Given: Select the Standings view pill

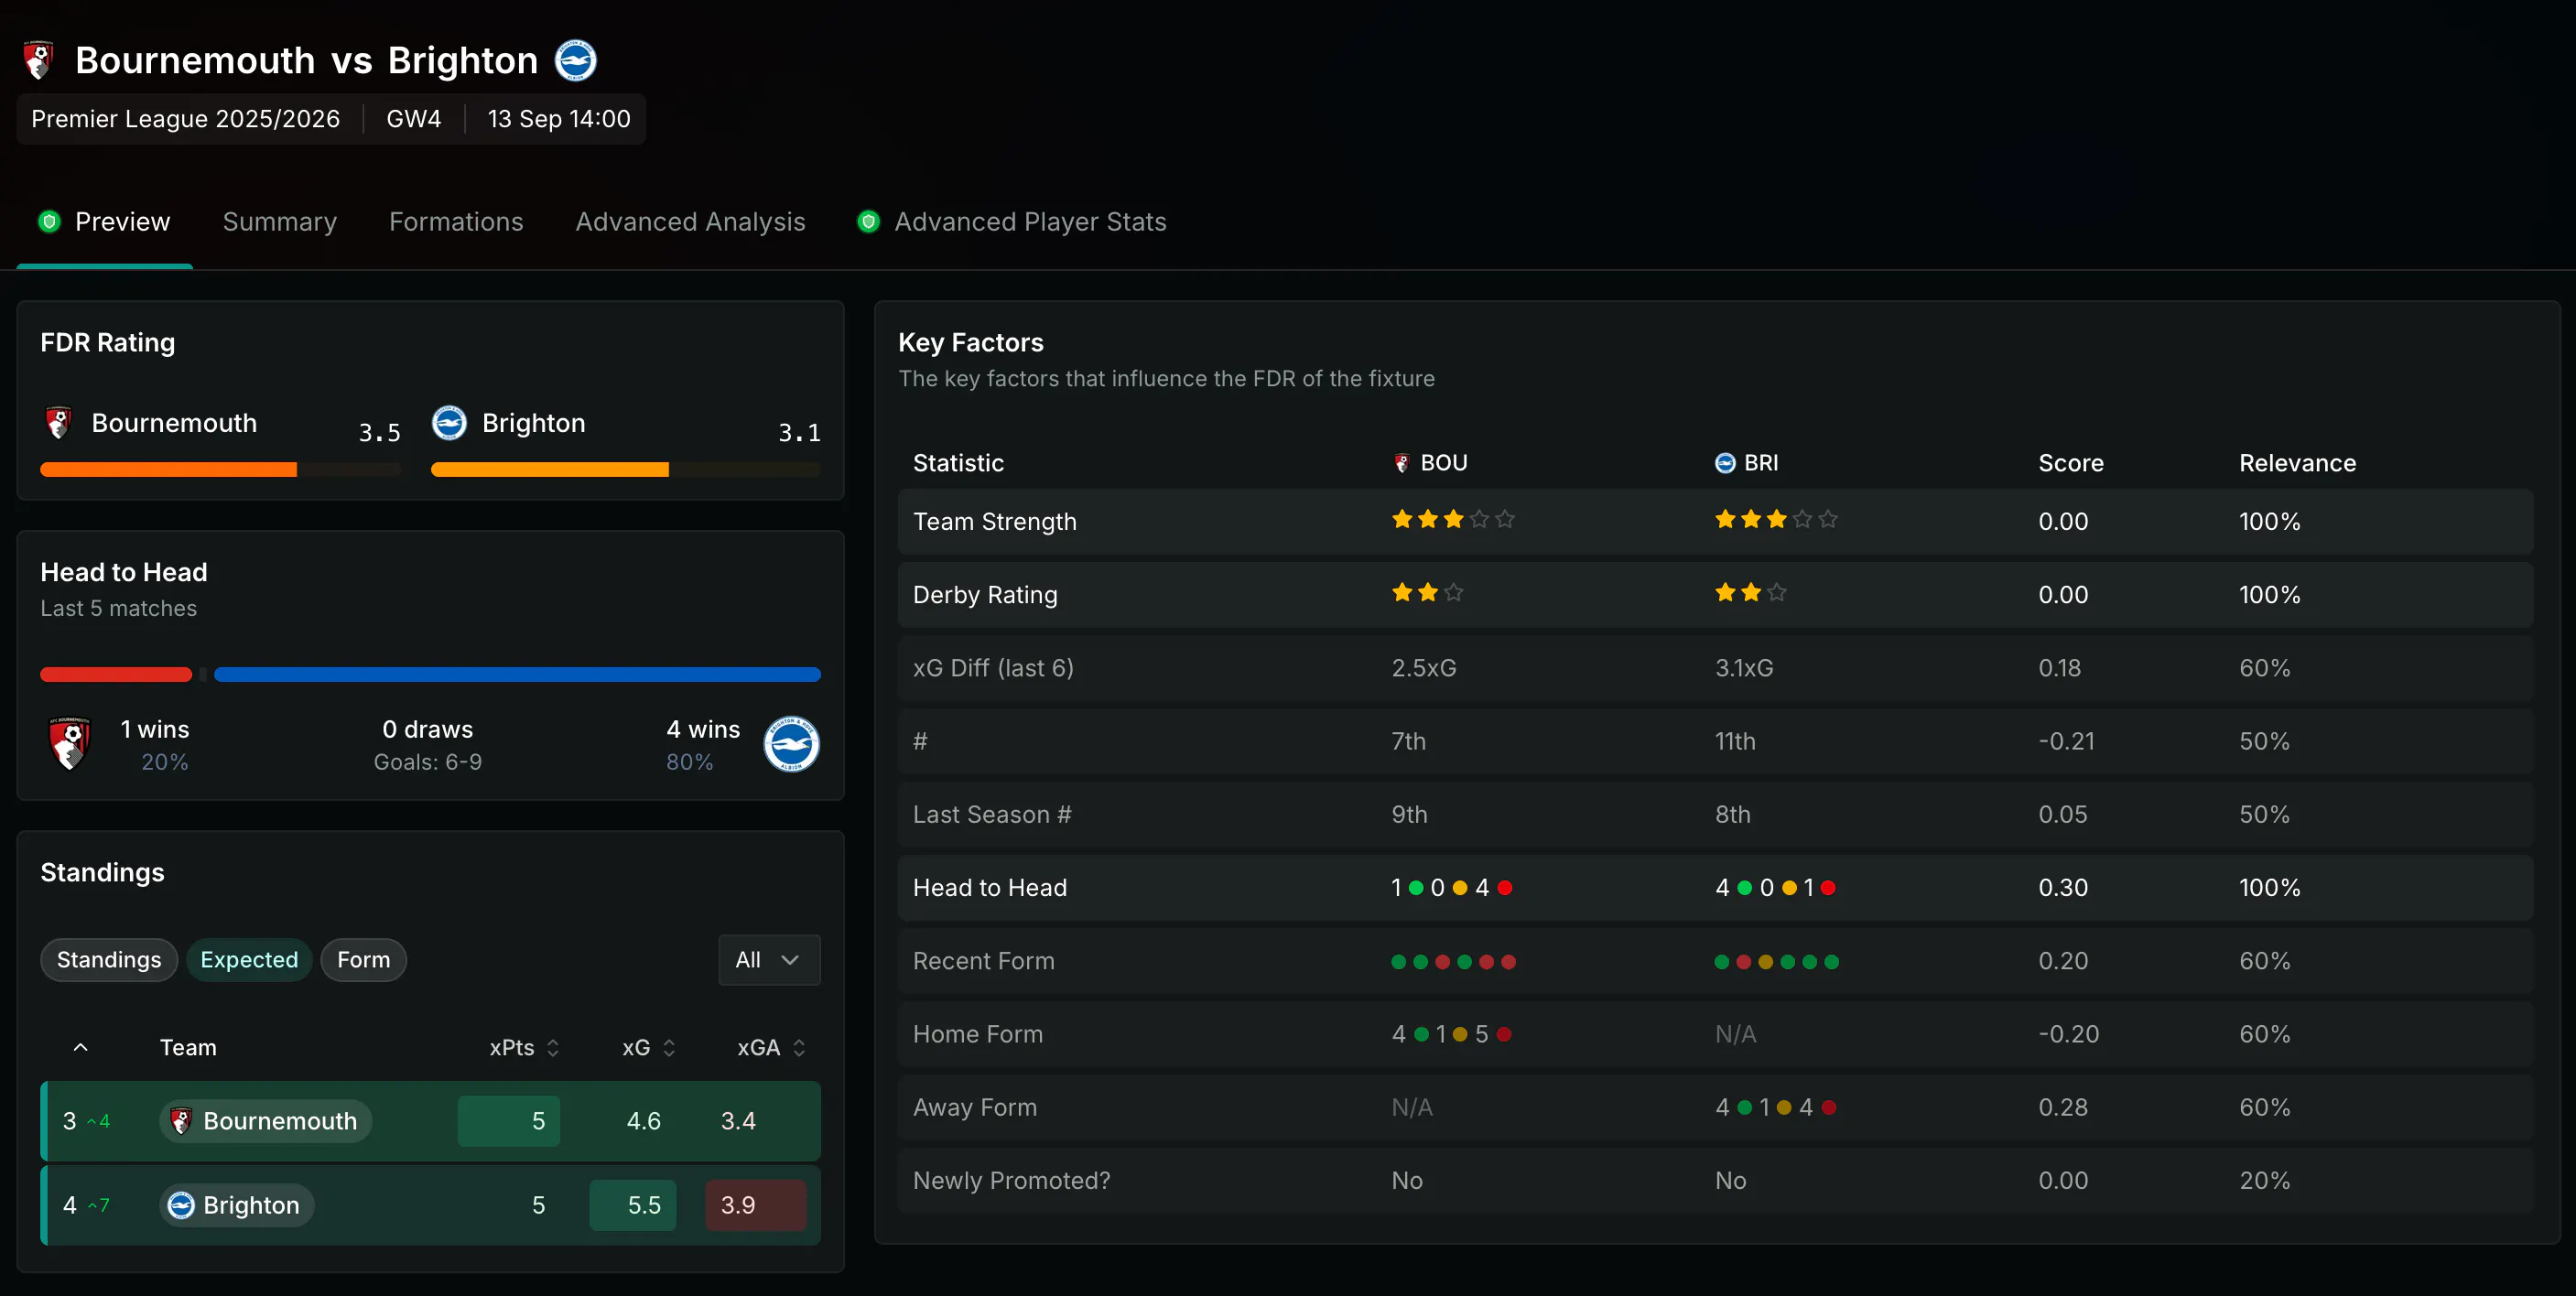Looking at the screenshot, I should tap(109, 960).
